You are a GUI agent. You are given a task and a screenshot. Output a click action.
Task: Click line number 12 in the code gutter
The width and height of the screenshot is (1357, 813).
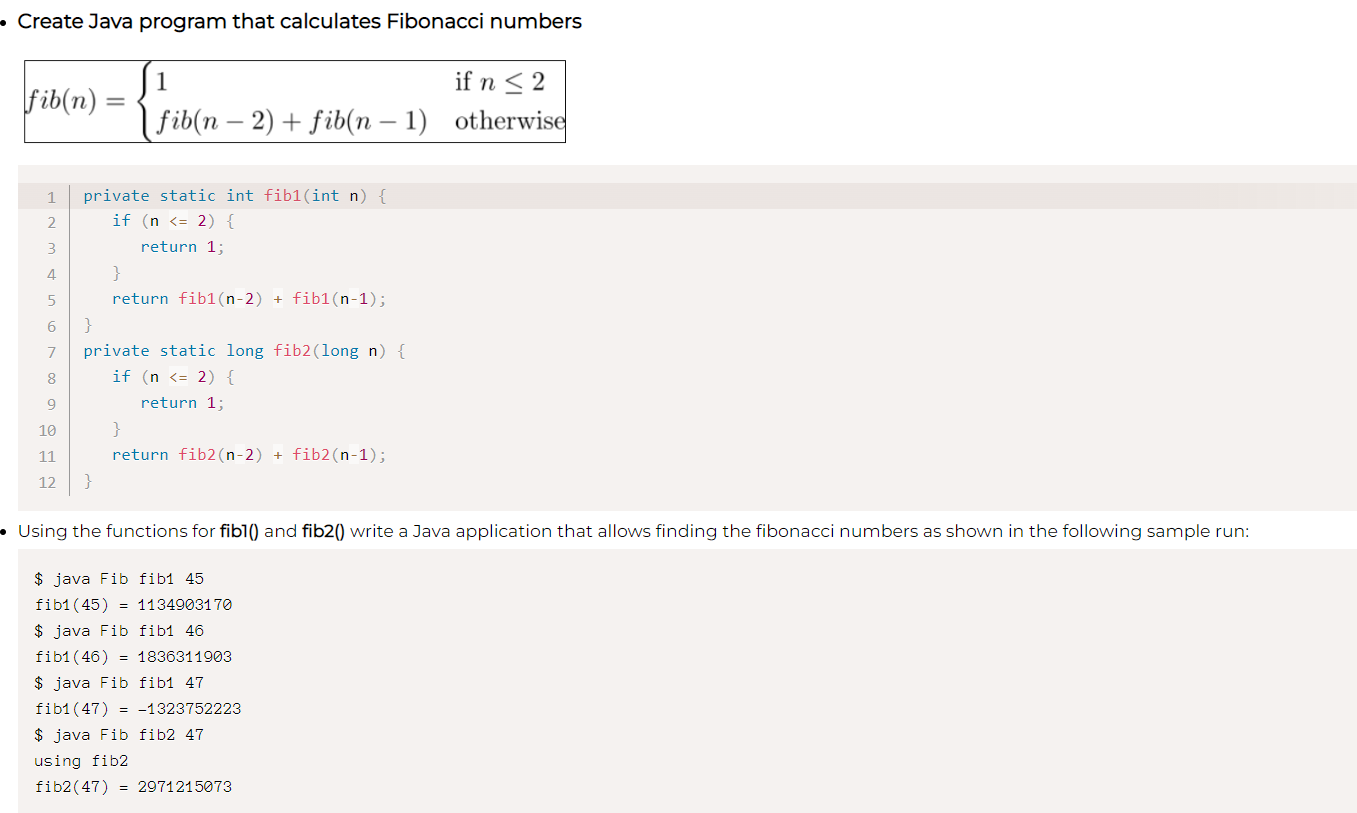point(47,481)
